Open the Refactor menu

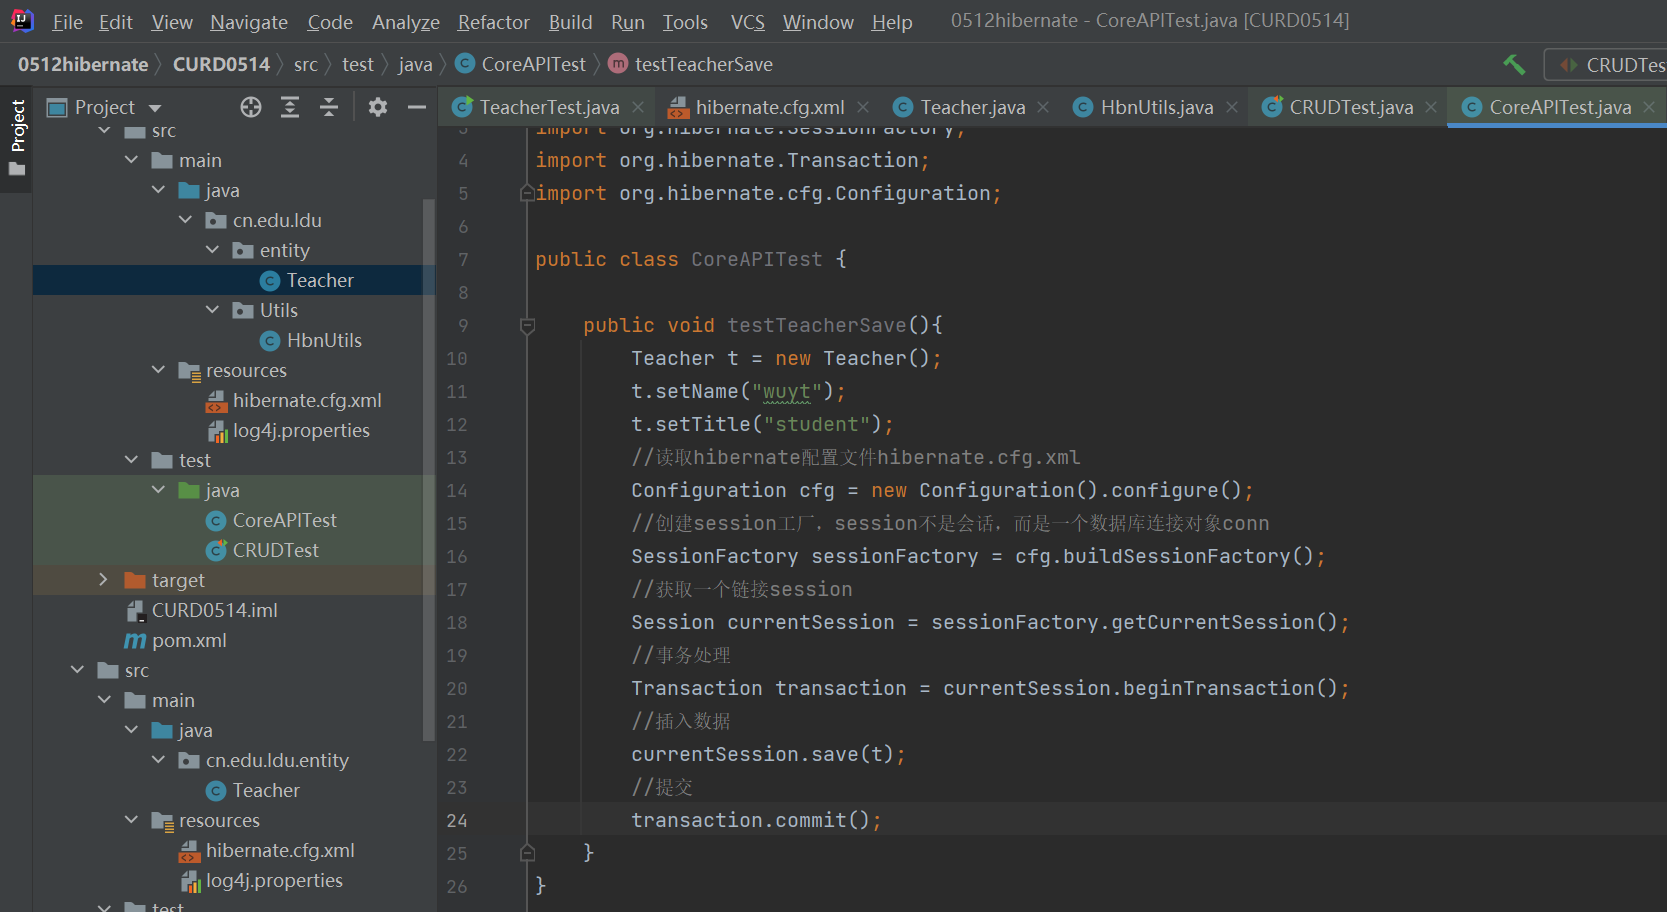494,22
